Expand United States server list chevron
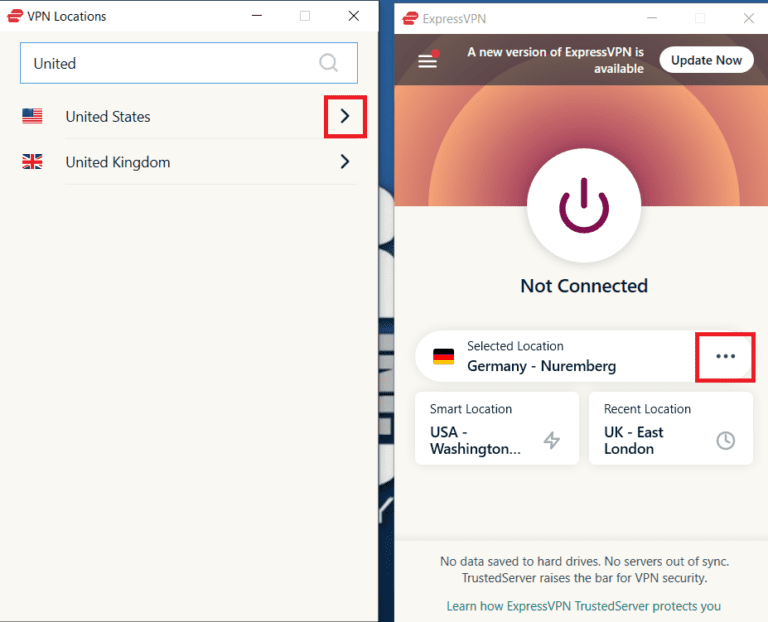The width and height of the screenshot is (768, 622). click(x=345, y=116)
